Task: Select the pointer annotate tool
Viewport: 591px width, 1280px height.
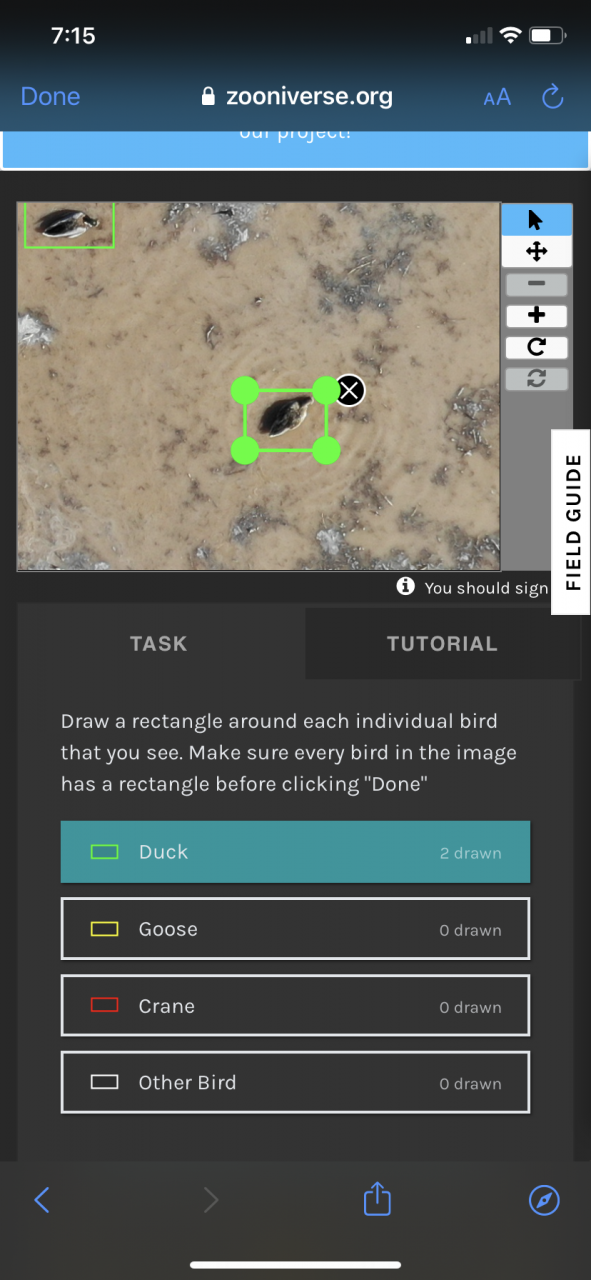Action: pos(536,219)
